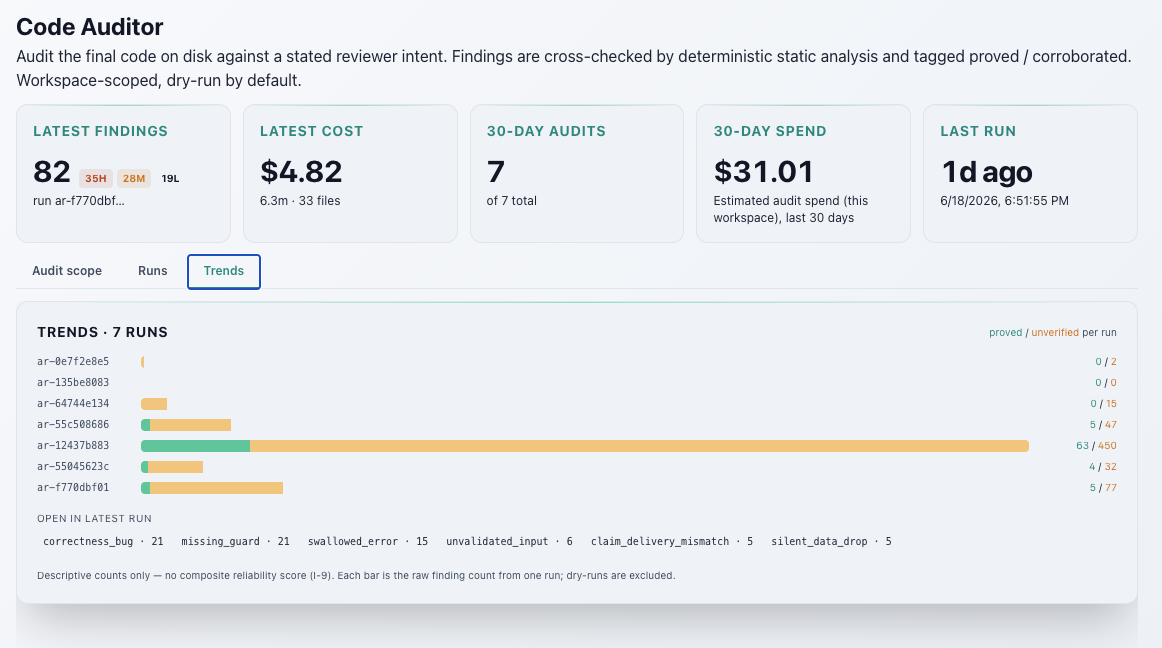
Task: Click the unvalidated_input · 6 tag
Action: [509, 542]
